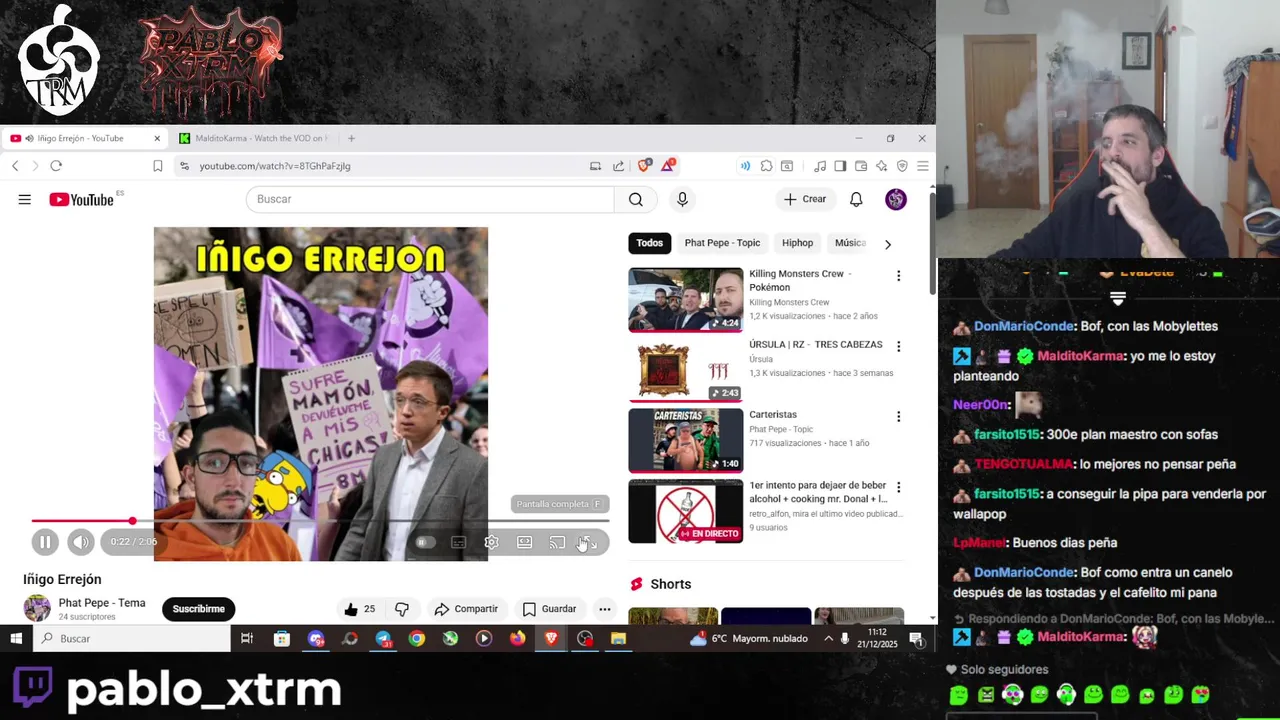Image resolution: width=1280 pixels, height=720 pixels.
Task: Share this page from the address bar
Action: point(618,166)
